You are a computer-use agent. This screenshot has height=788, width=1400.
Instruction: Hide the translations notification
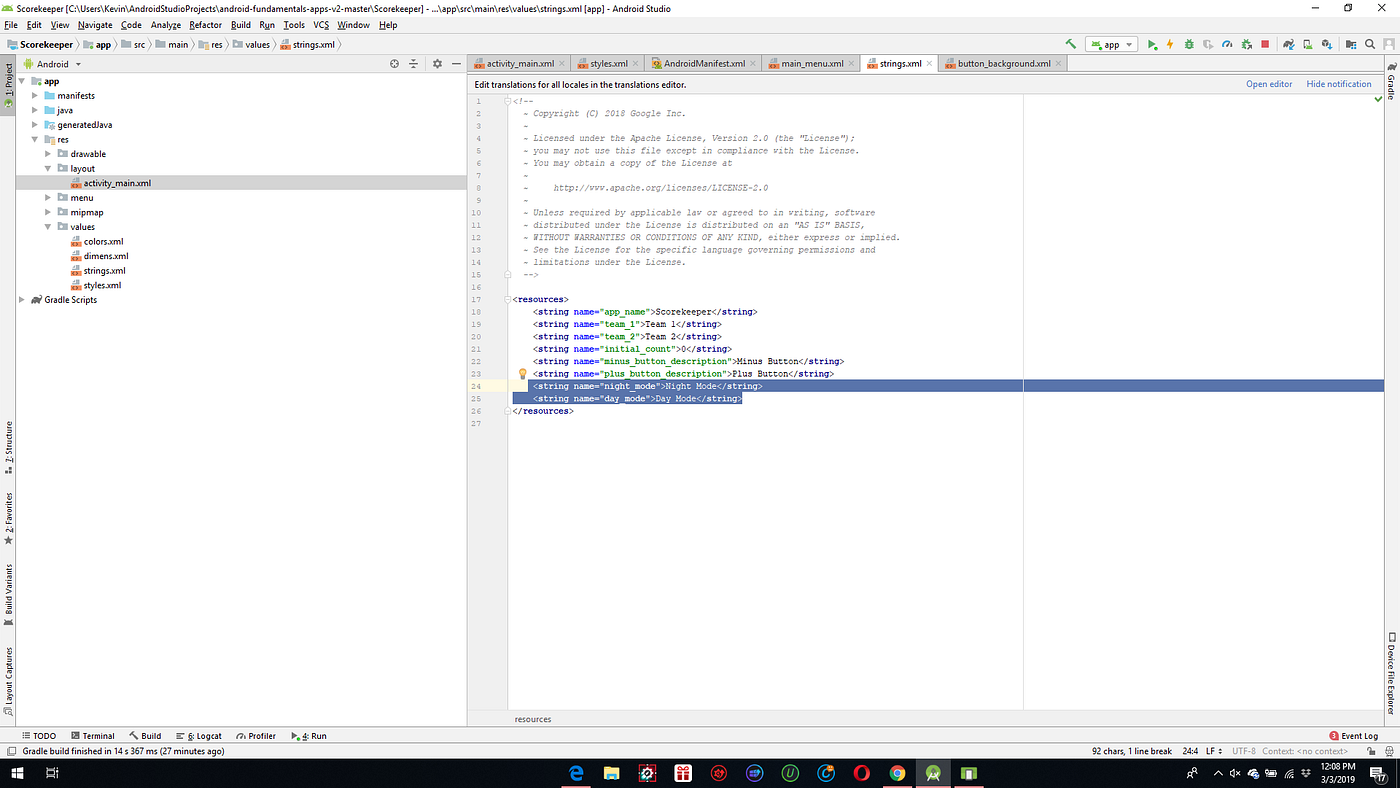point(1339,84)
